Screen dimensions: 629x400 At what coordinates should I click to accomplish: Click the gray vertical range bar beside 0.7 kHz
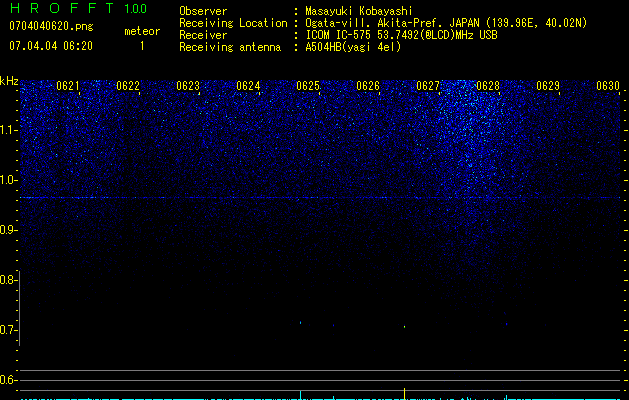tap(19, 308)
